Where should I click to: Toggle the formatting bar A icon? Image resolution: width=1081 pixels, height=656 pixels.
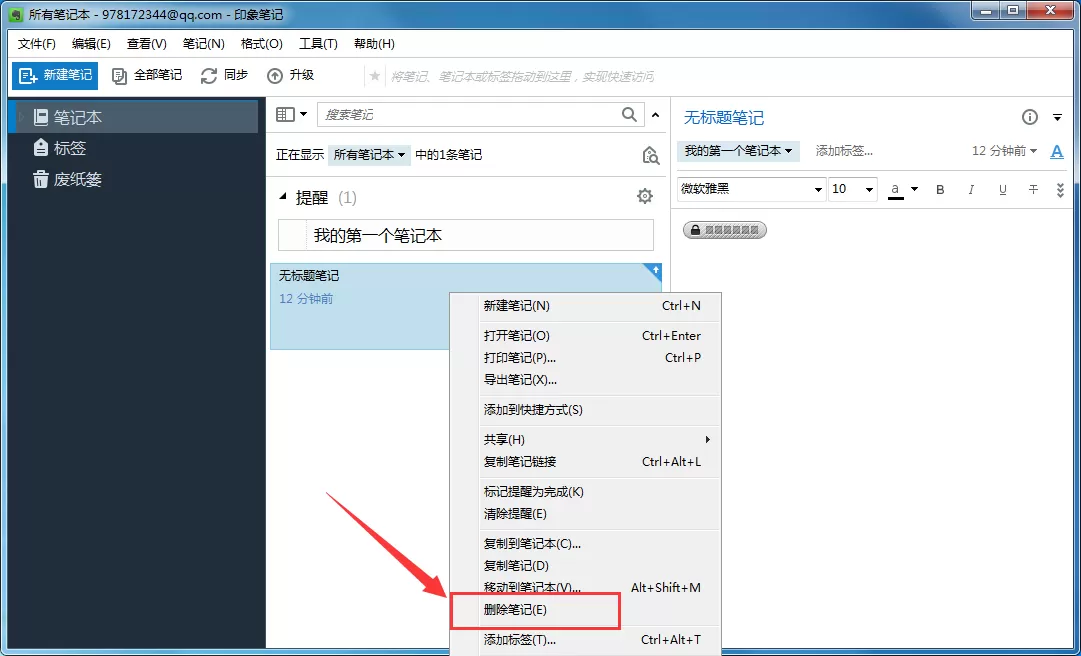(x=1057, y=152)
